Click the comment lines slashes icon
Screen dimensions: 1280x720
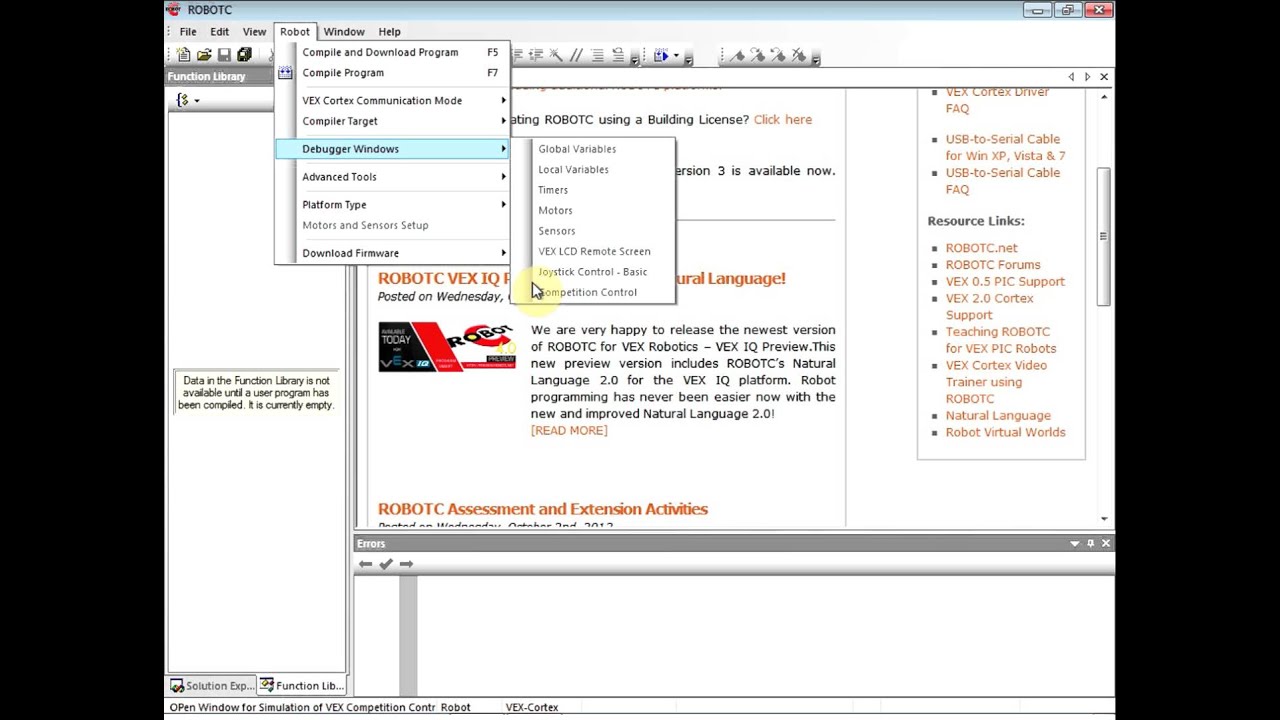(x=576, y=55)
